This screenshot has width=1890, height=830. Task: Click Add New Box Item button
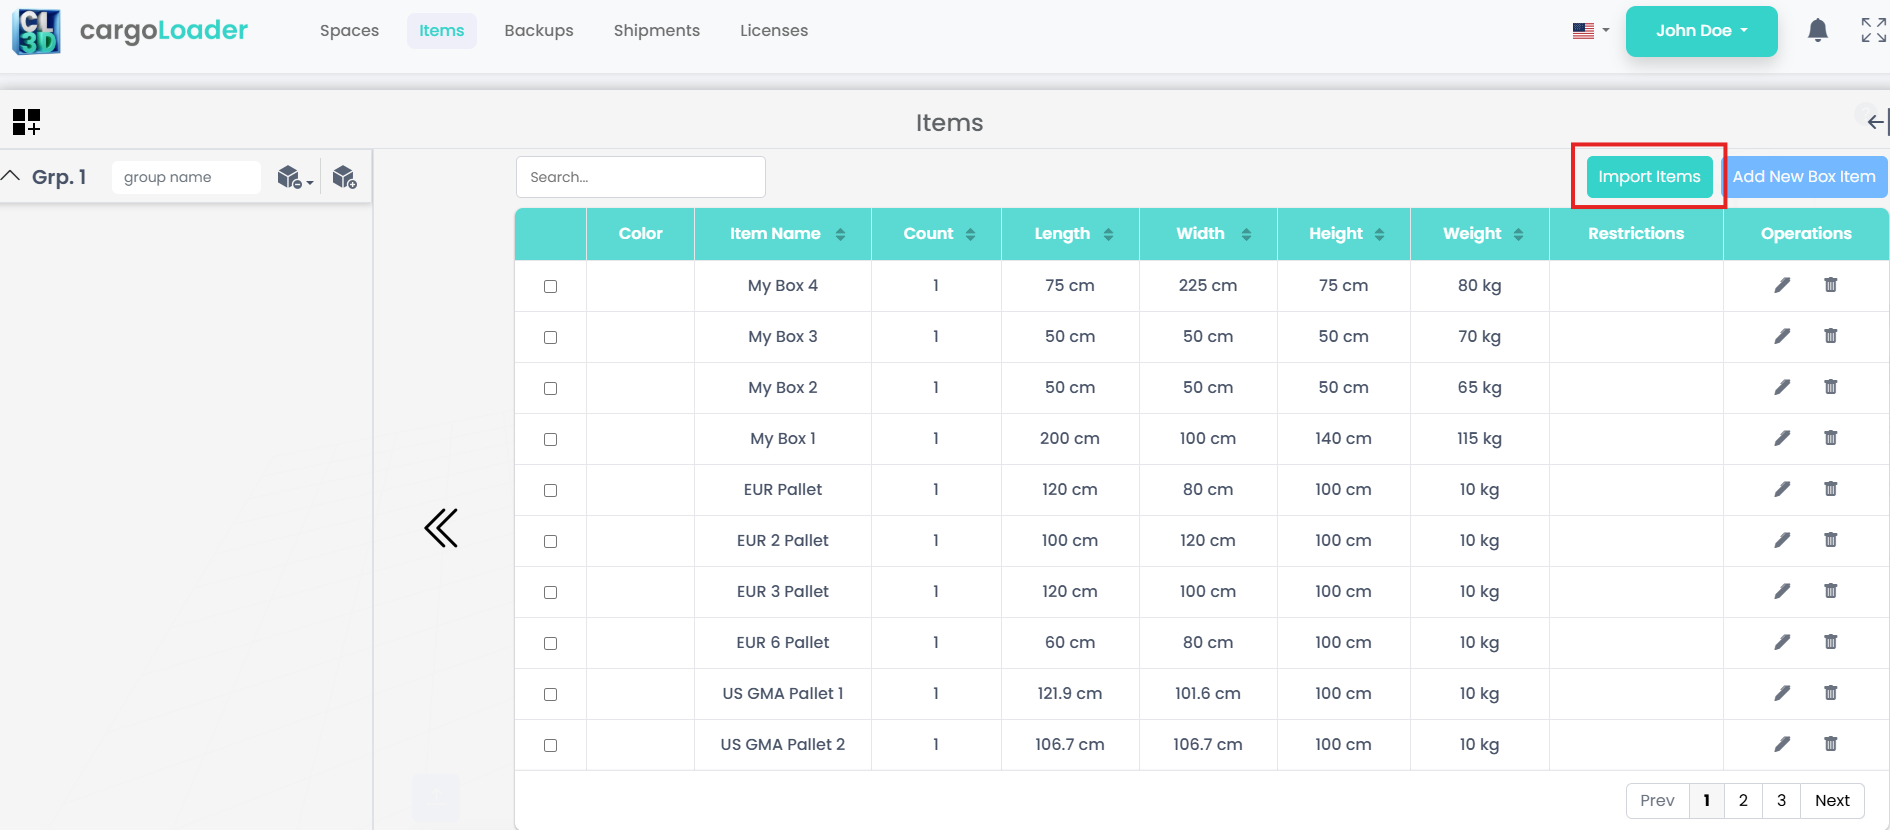point(1803,177)
